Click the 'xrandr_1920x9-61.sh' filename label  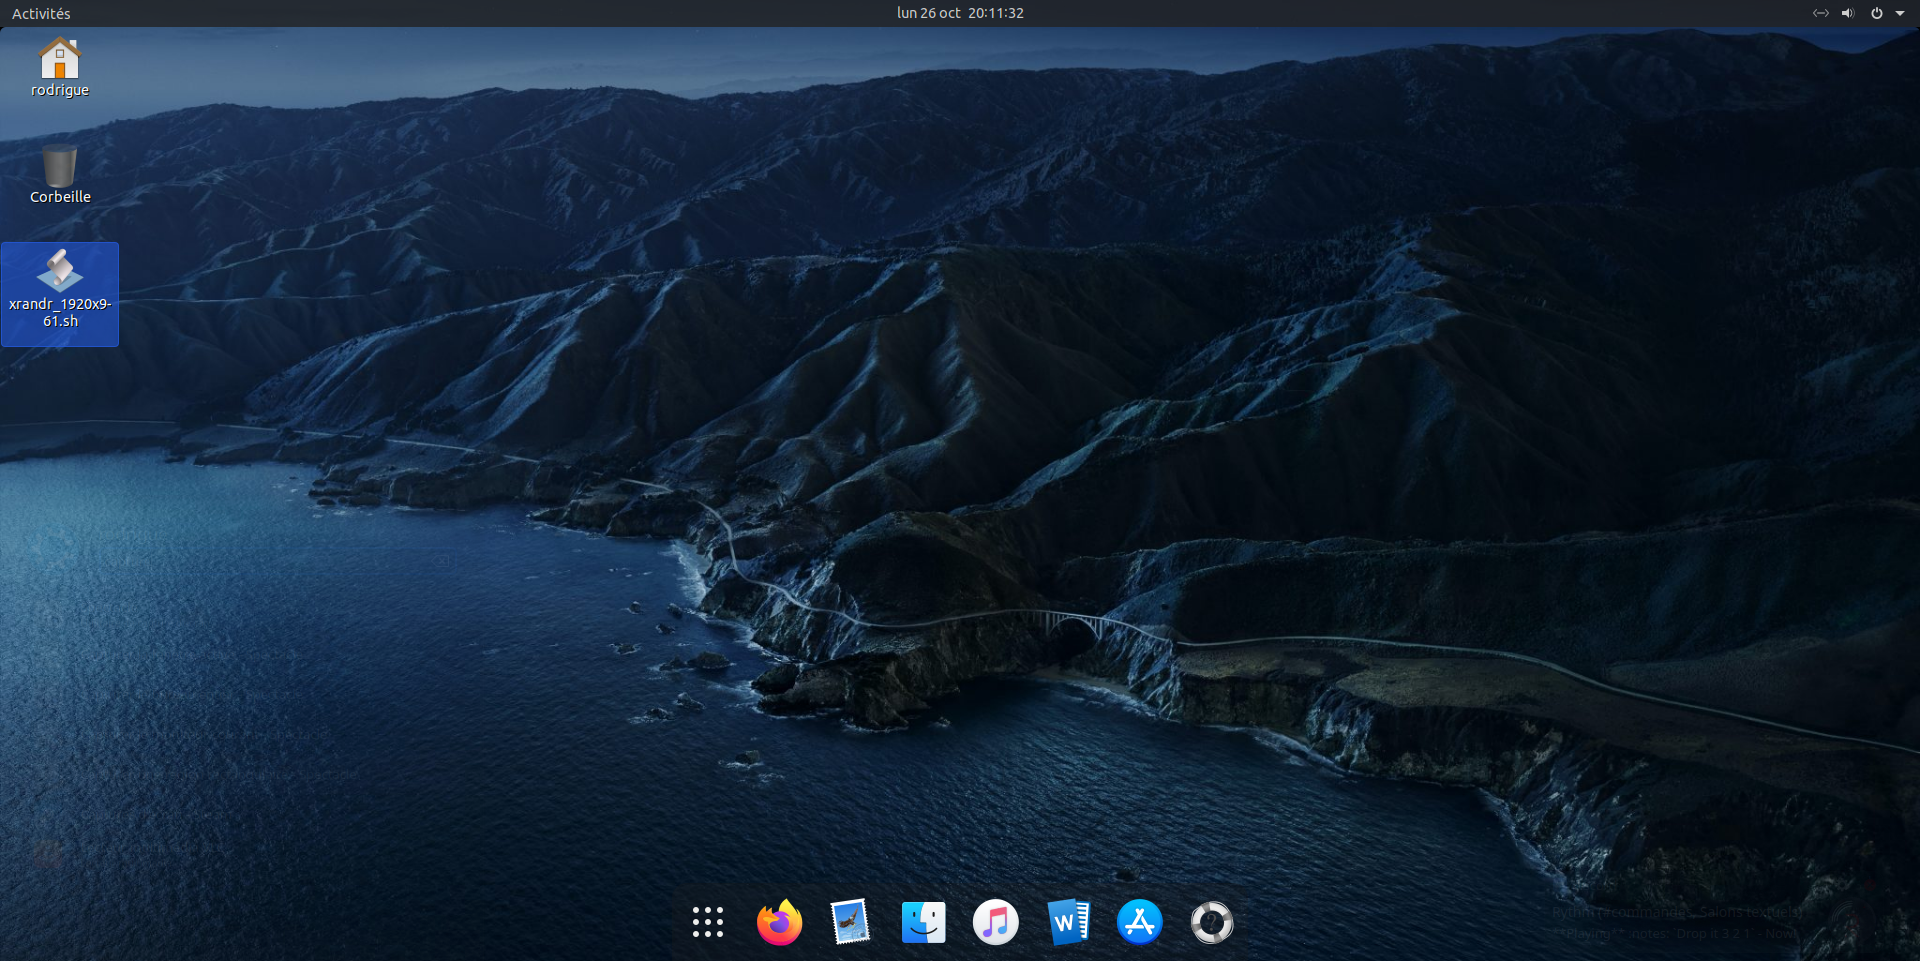tap(60, 312)
